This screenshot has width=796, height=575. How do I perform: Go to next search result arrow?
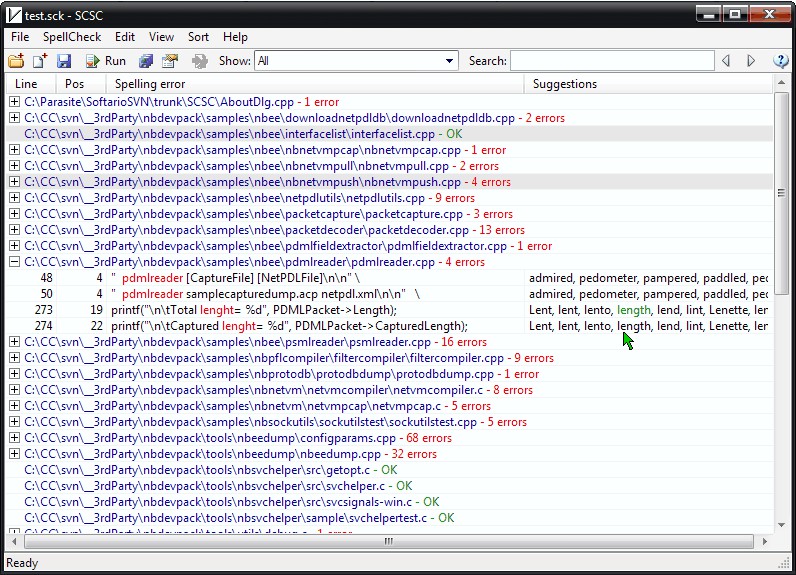click(751, 61)
